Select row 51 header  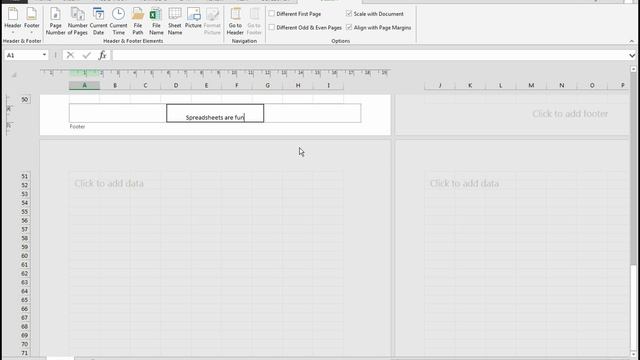(x=24, y=176)
